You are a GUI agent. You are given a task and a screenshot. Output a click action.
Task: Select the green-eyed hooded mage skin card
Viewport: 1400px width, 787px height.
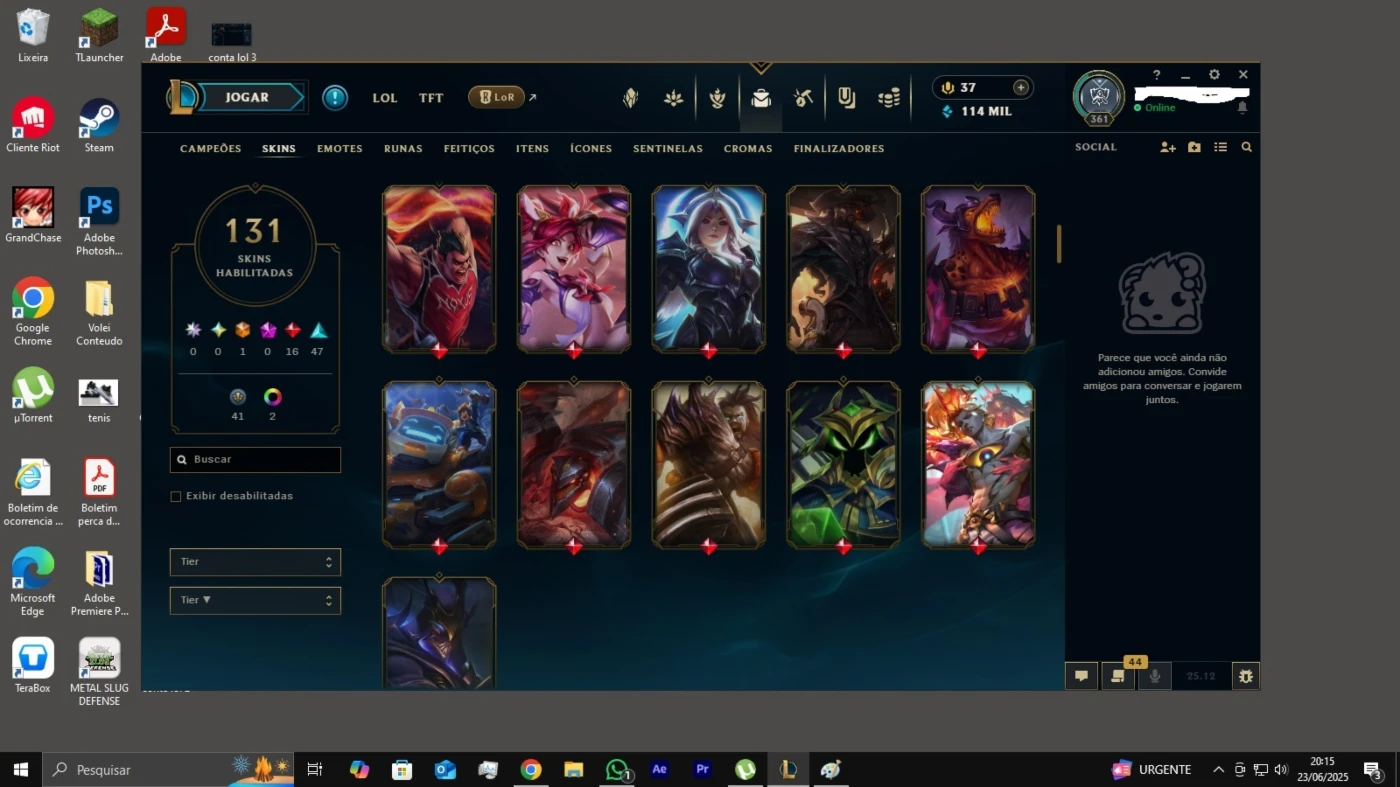pos(843,464)
